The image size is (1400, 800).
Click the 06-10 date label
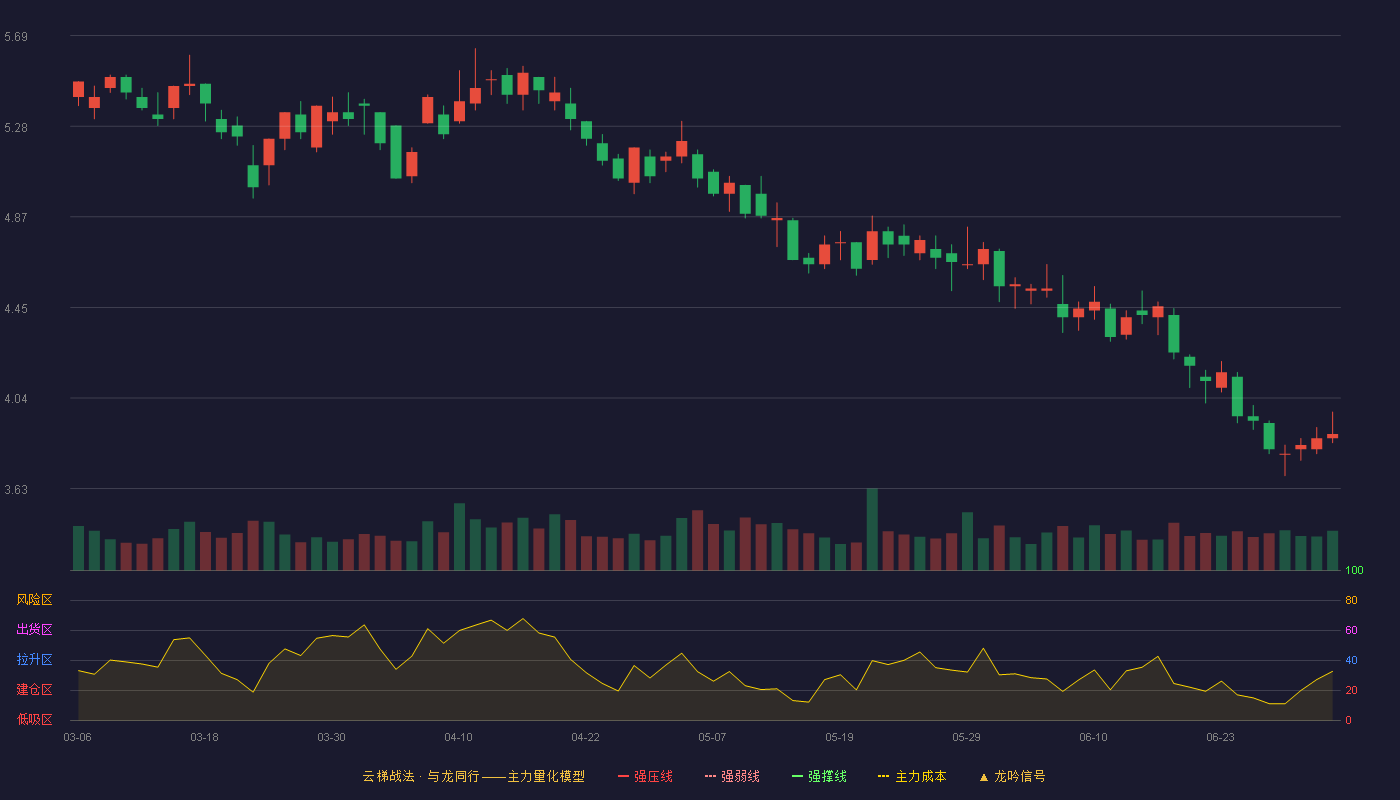pyautogui.click(x=1094, y=737)
